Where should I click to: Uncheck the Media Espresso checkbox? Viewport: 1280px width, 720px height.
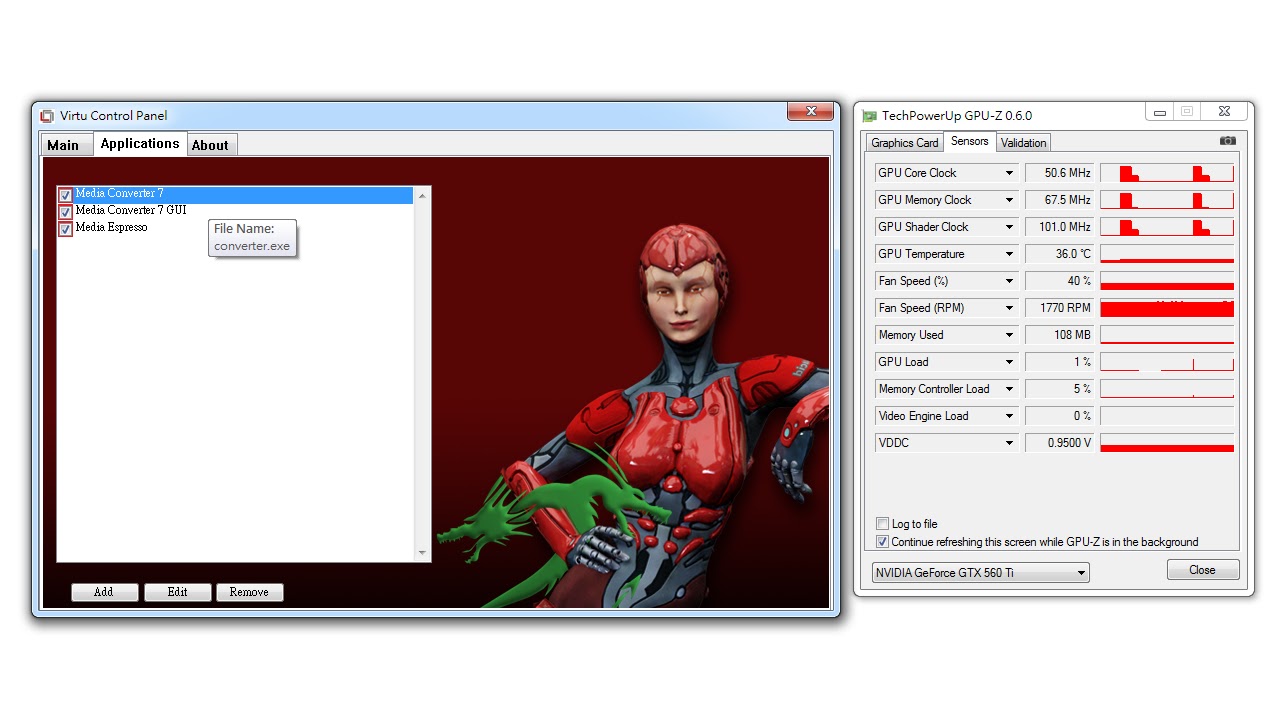[66, 229]
